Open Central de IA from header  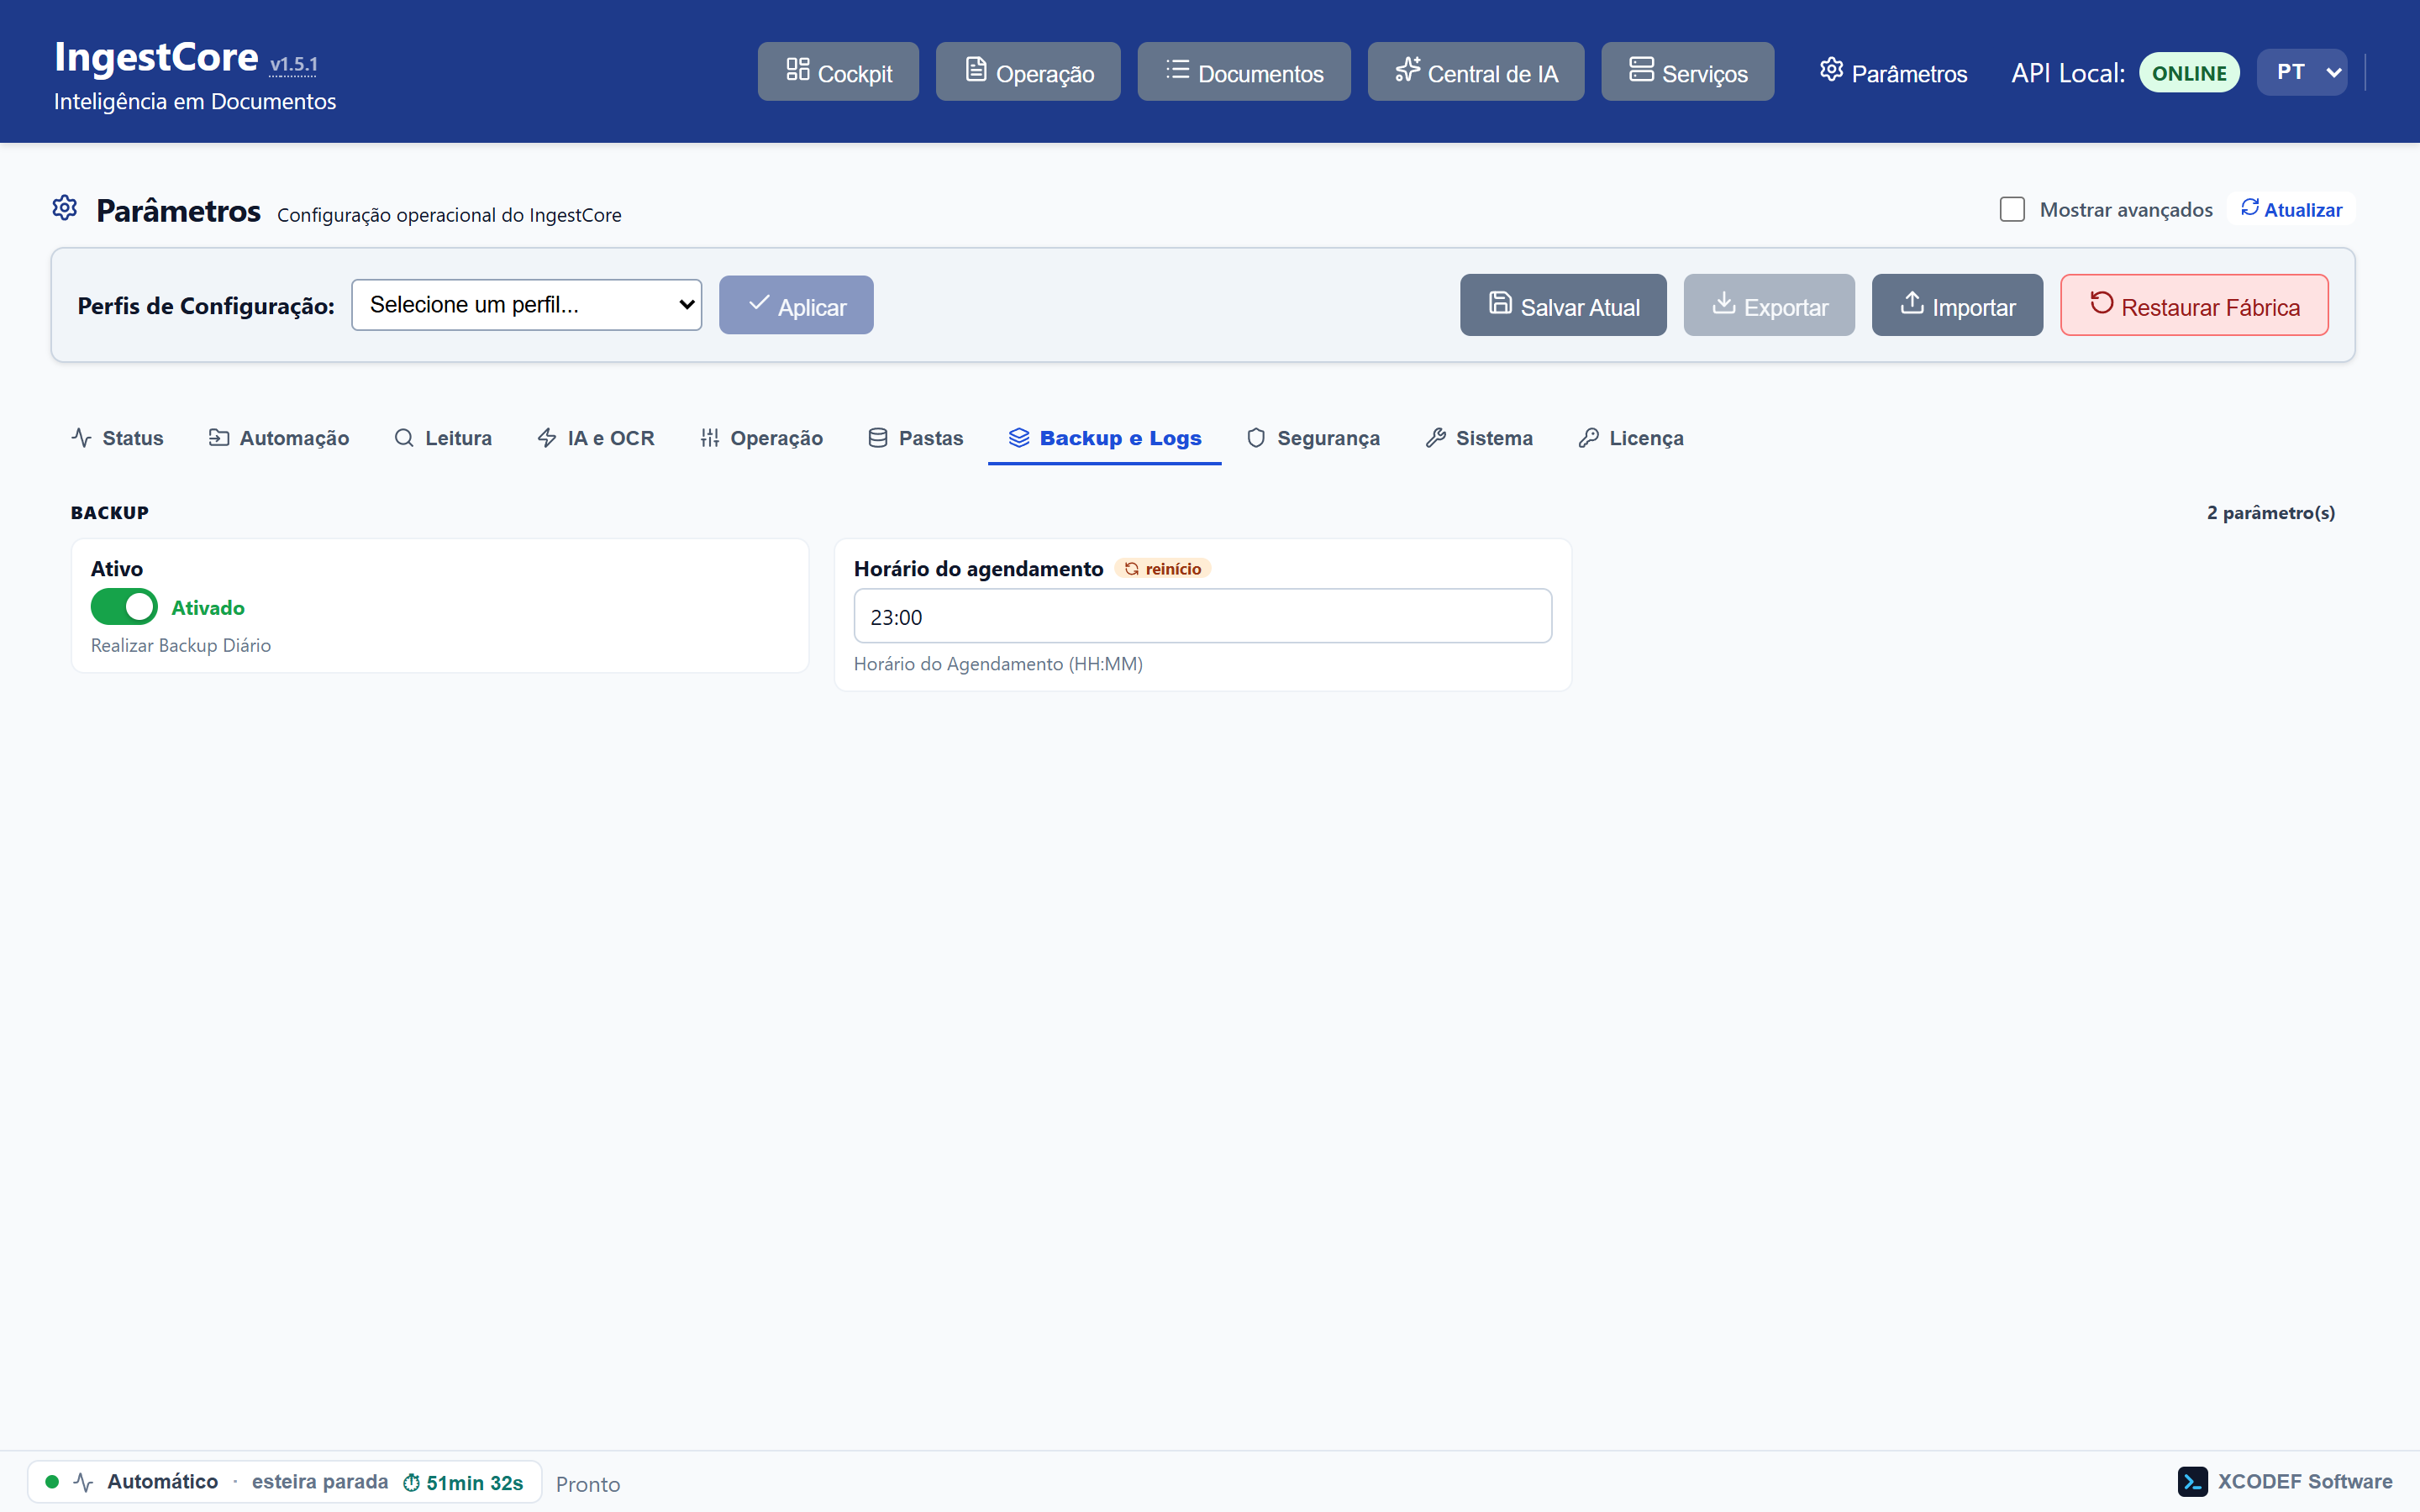click(1476, 72)
